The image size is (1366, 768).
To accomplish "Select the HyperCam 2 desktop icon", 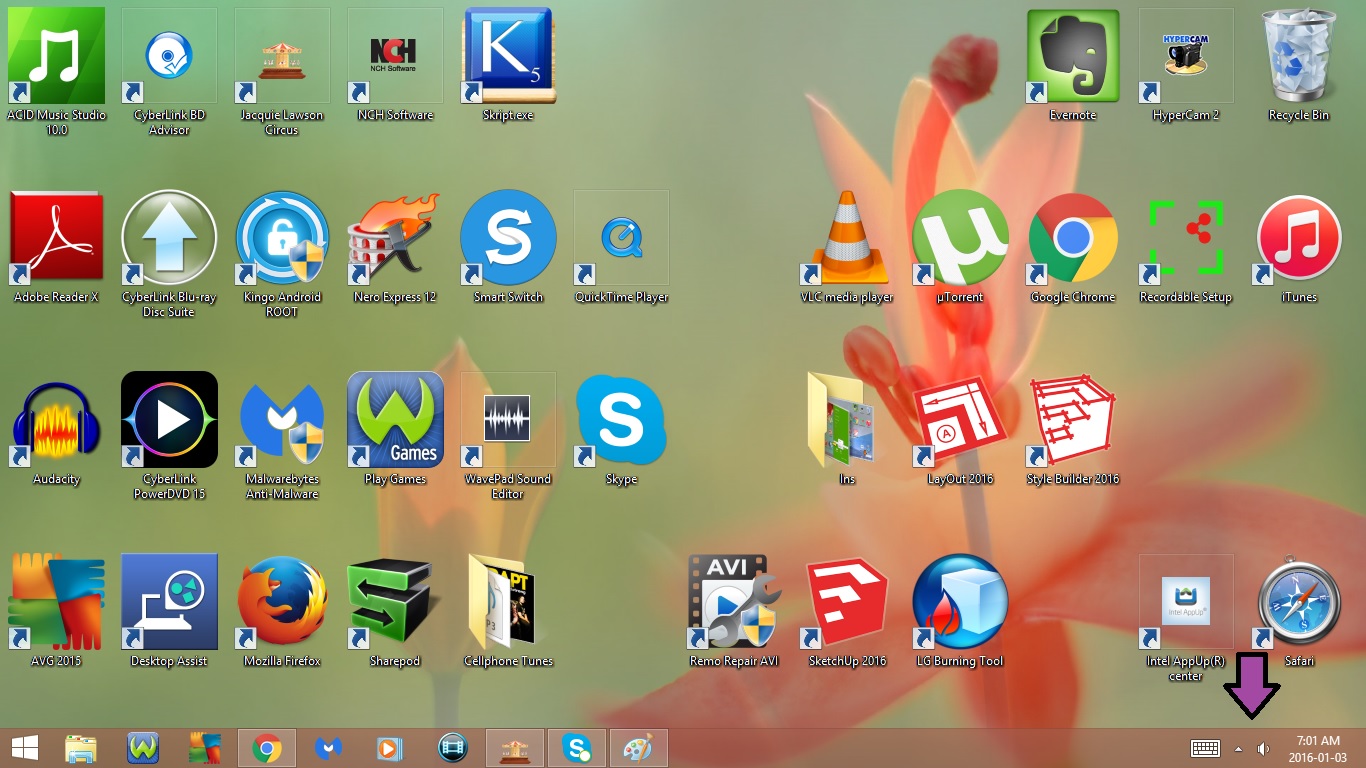I will 1186,56.
